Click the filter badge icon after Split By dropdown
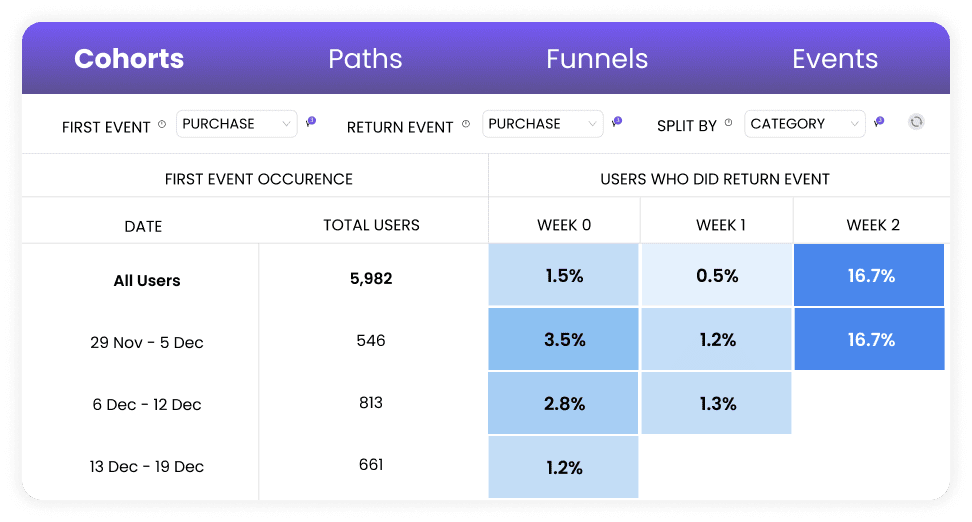 (x=879, y=122)
